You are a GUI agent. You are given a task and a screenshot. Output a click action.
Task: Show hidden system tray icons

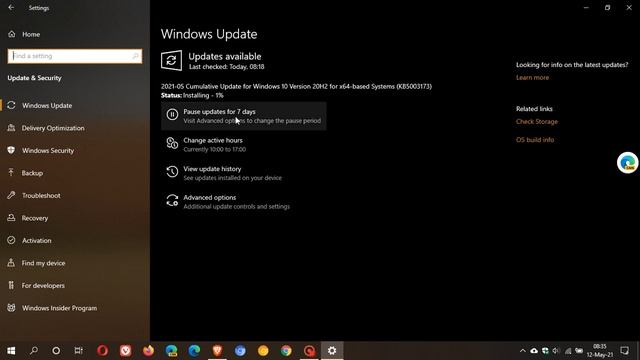pyautogui.click(x=522, y=350)
